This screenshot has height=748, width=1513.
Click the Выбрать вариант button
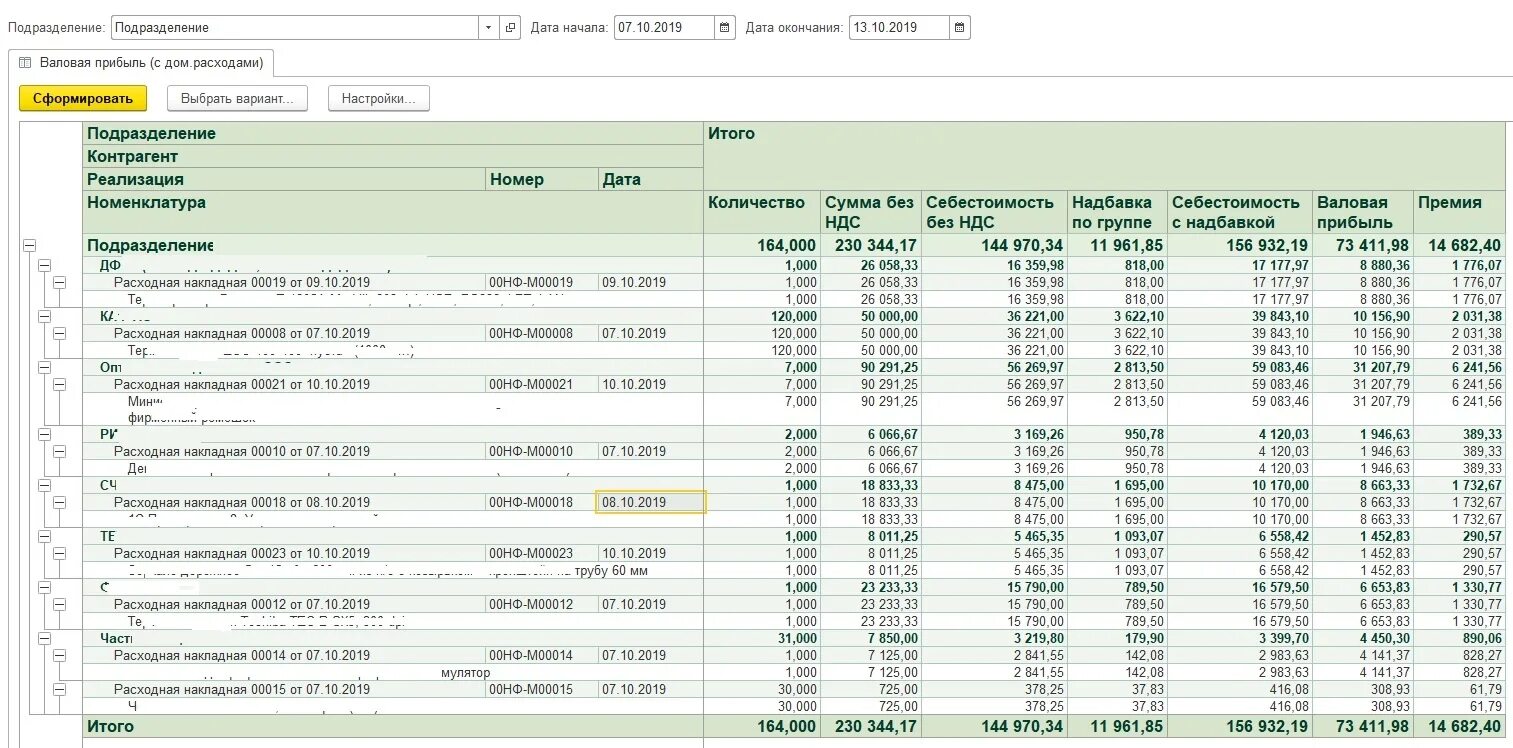[237, 98]
